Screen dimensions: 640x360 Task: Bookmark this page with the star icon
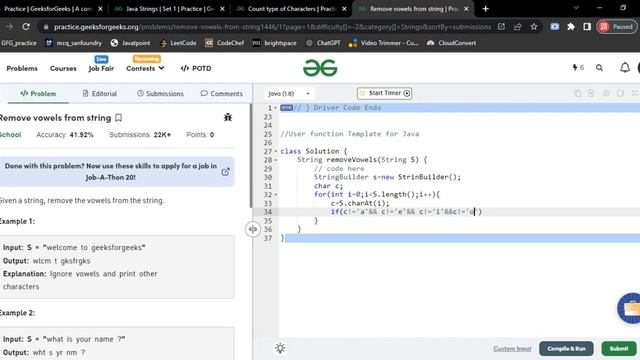point(534,27)
